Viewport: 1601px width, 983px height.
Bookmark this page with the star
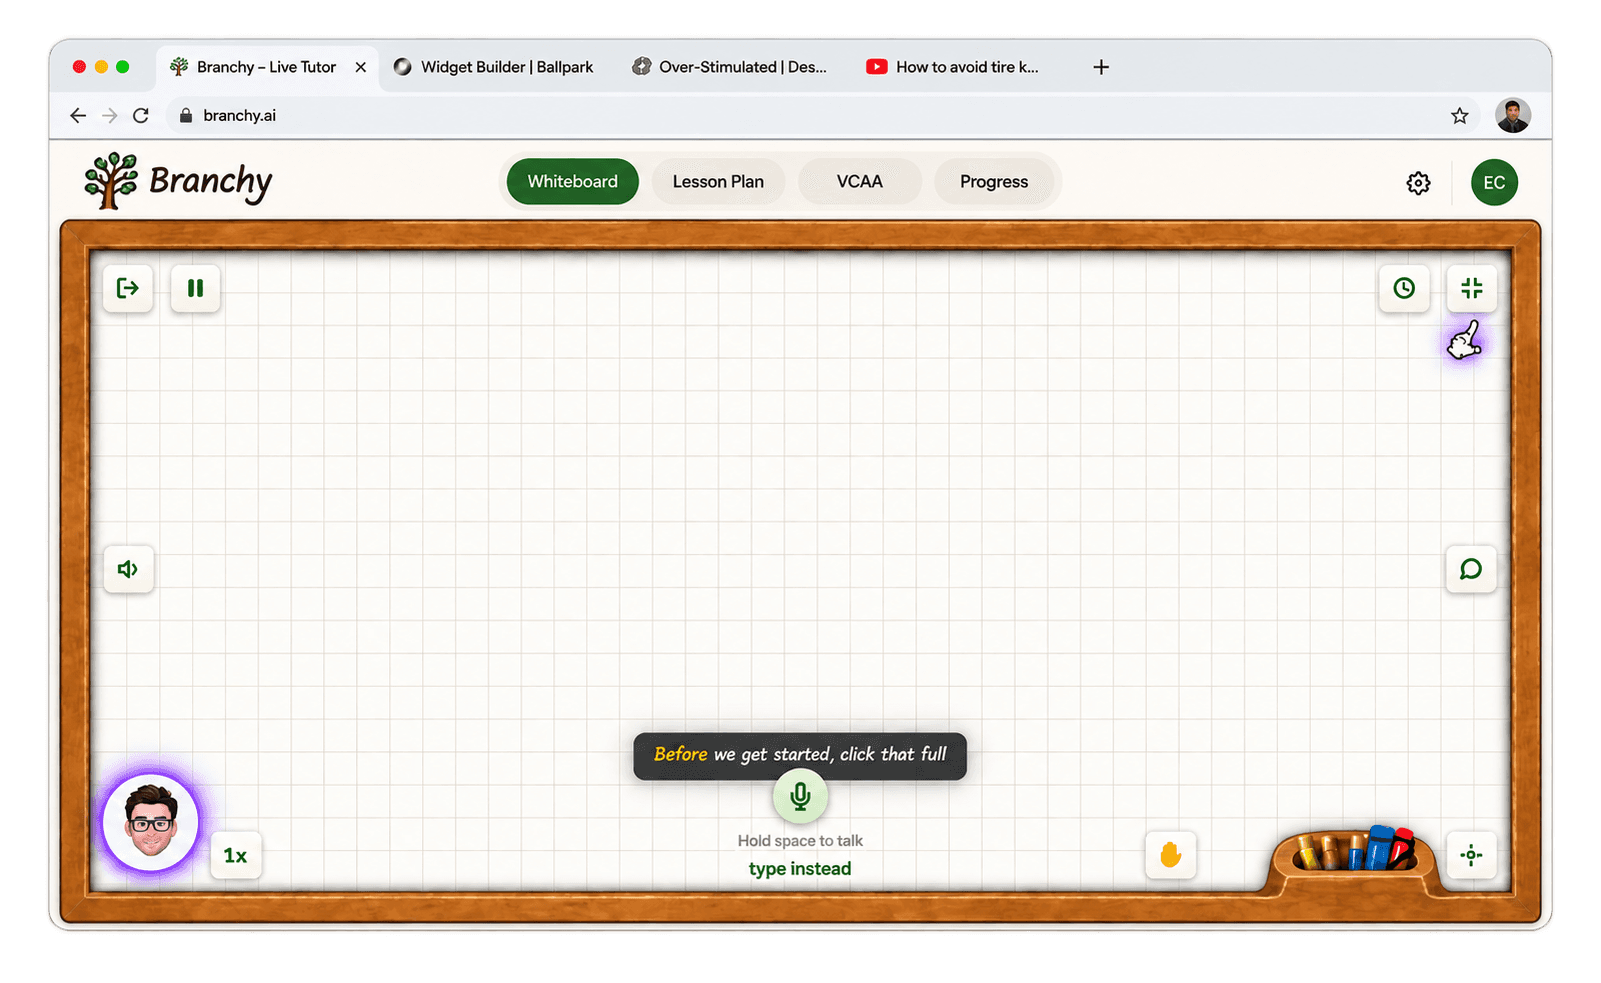pos(1460,116)
